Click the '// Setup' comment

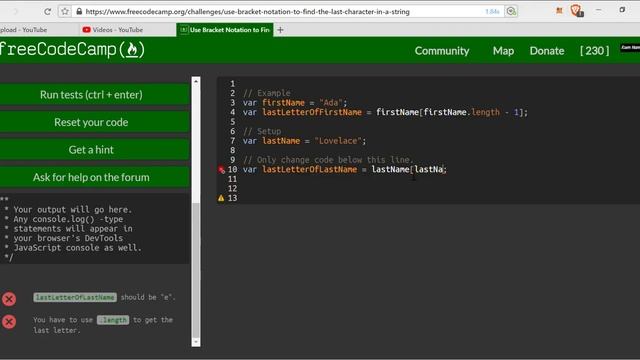click(x=262, y=131)
